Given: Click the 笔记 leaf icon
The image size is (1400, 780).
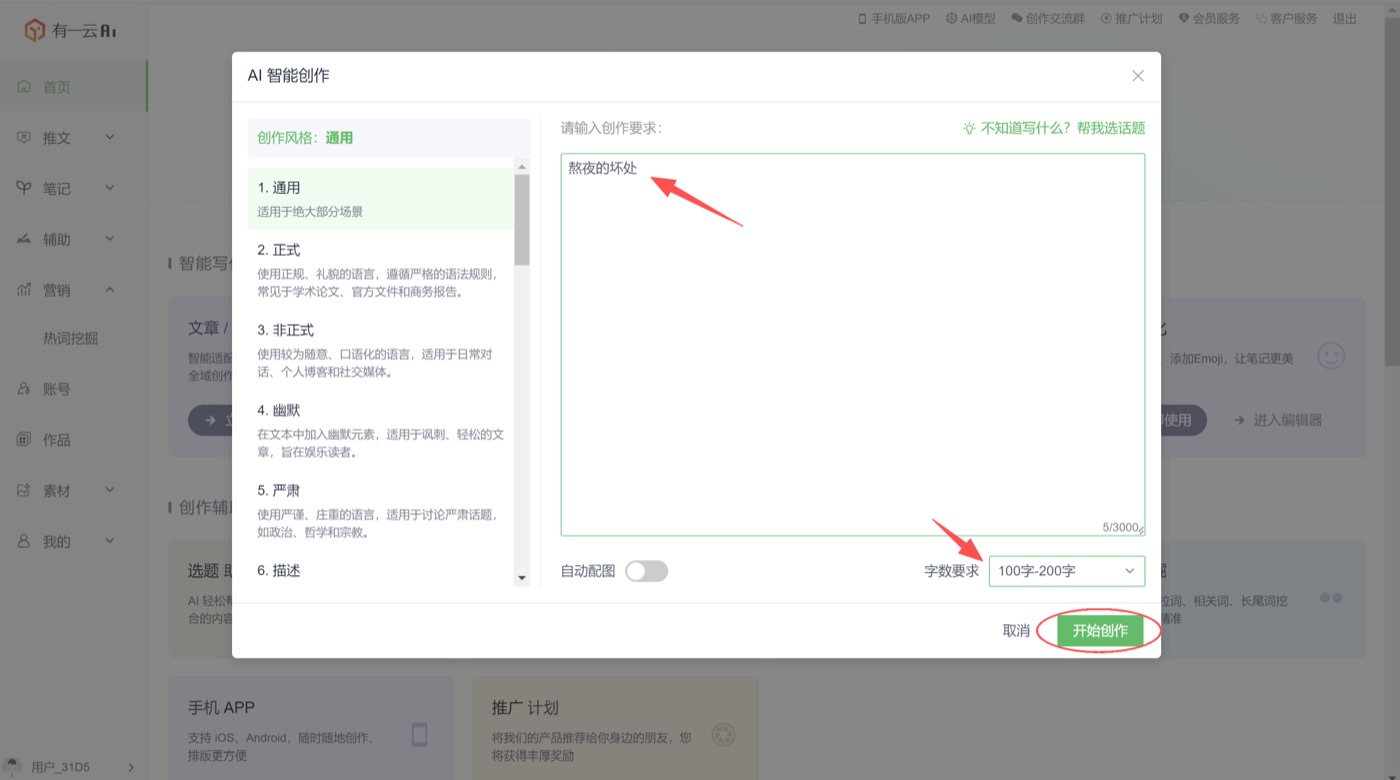Looking at the screenshot, I should (x=24, y=188).
